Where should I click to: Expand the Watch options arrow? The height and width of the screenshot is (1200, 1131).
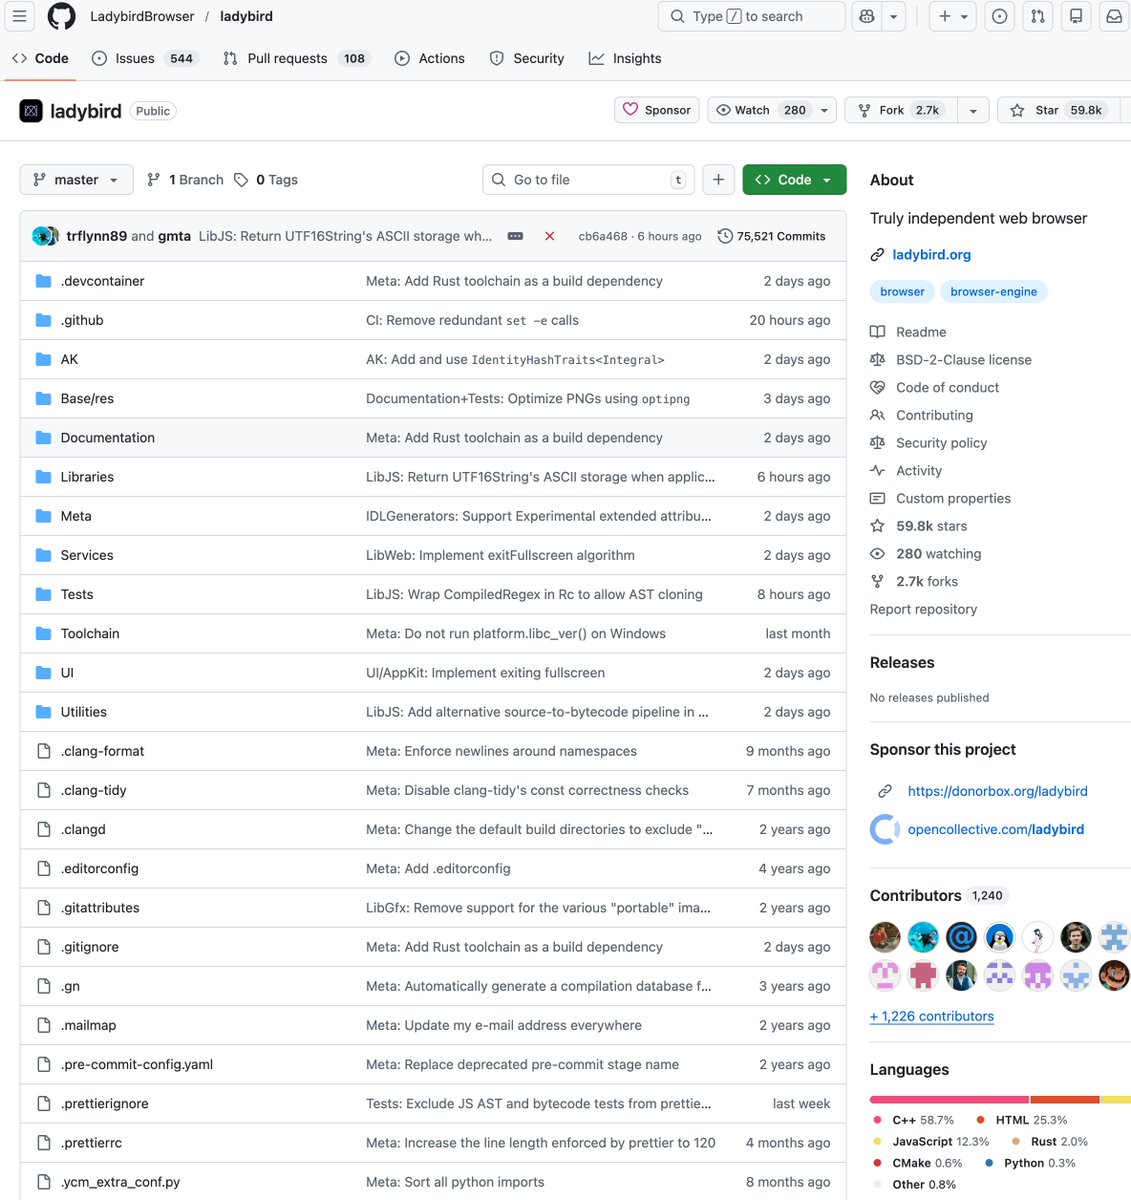[x=825, y=110]
